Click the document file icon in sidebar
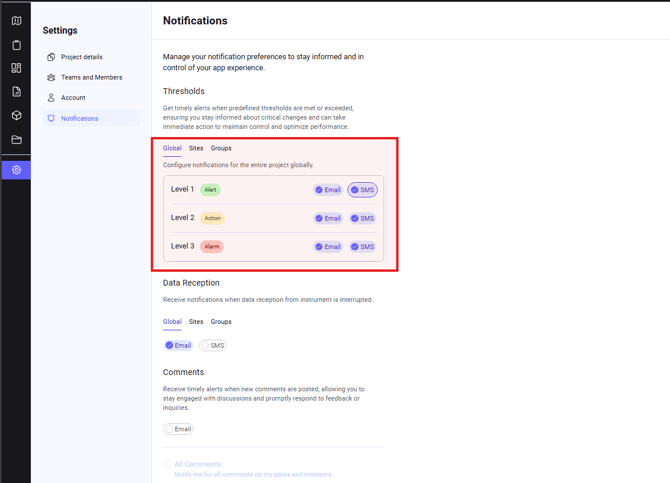Screen dimensions: 670x483 point(16,92)
